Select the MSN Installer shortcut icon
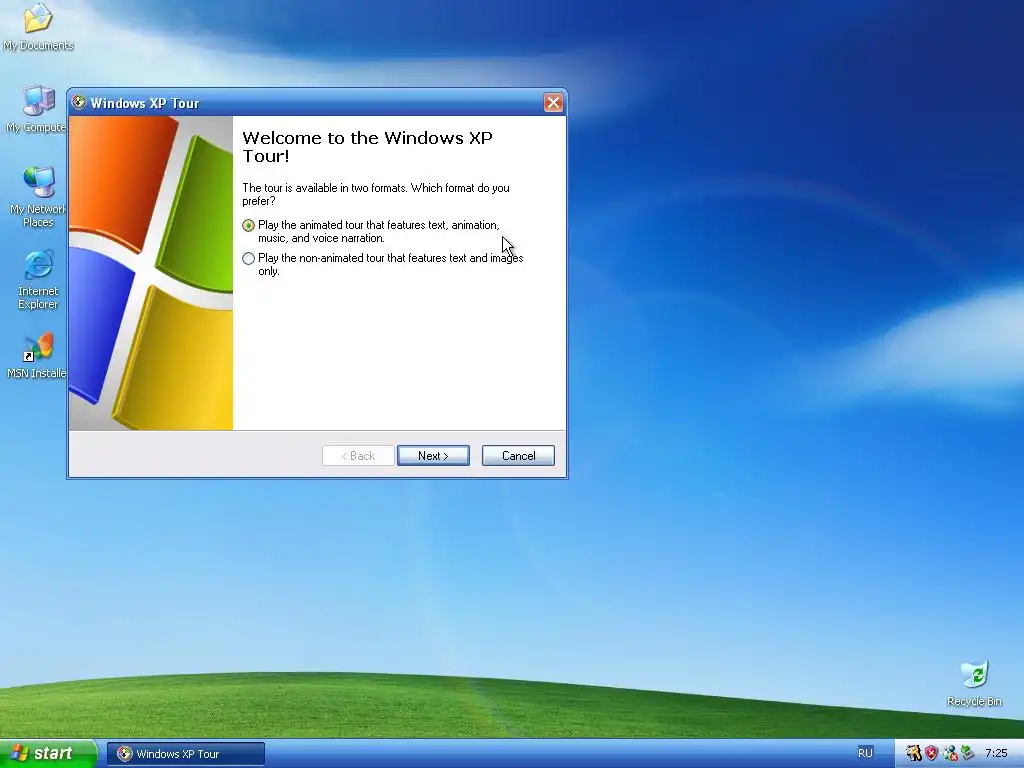This screenshot has width=1024, height=768. [x=38, y=347]
